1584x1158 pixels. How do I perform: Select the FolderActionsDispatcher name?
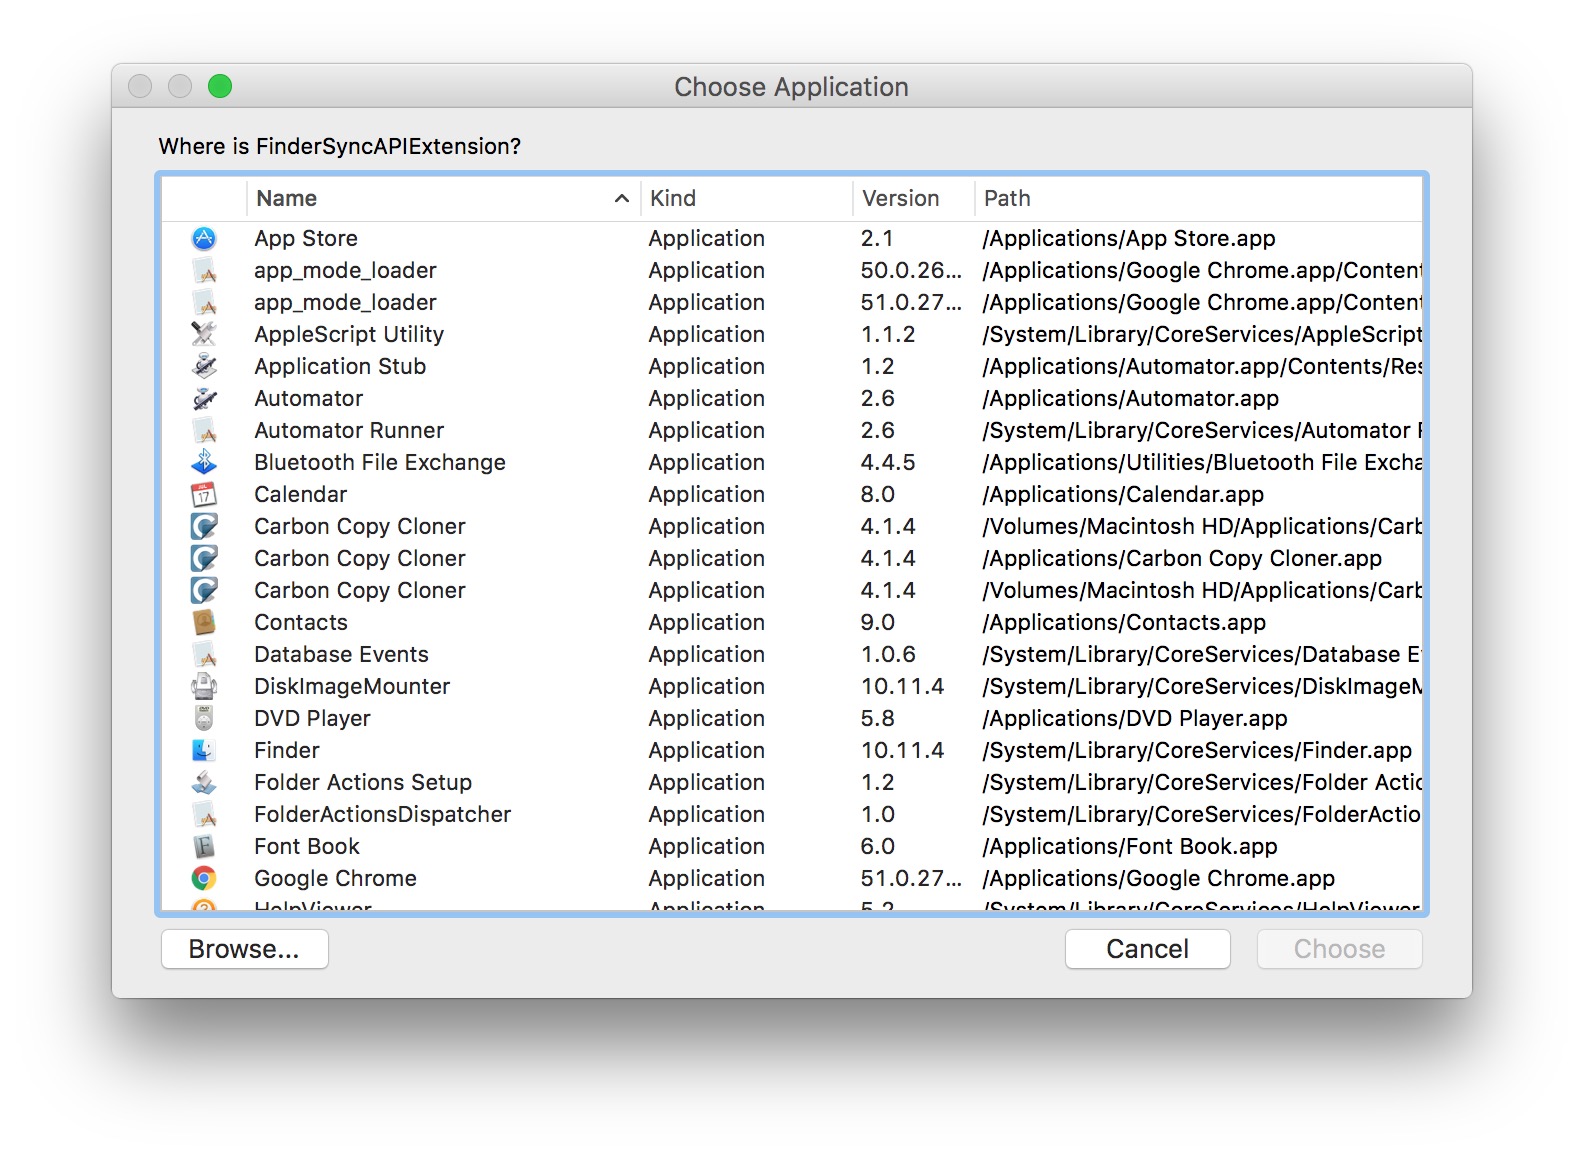[x=382, y=814]
